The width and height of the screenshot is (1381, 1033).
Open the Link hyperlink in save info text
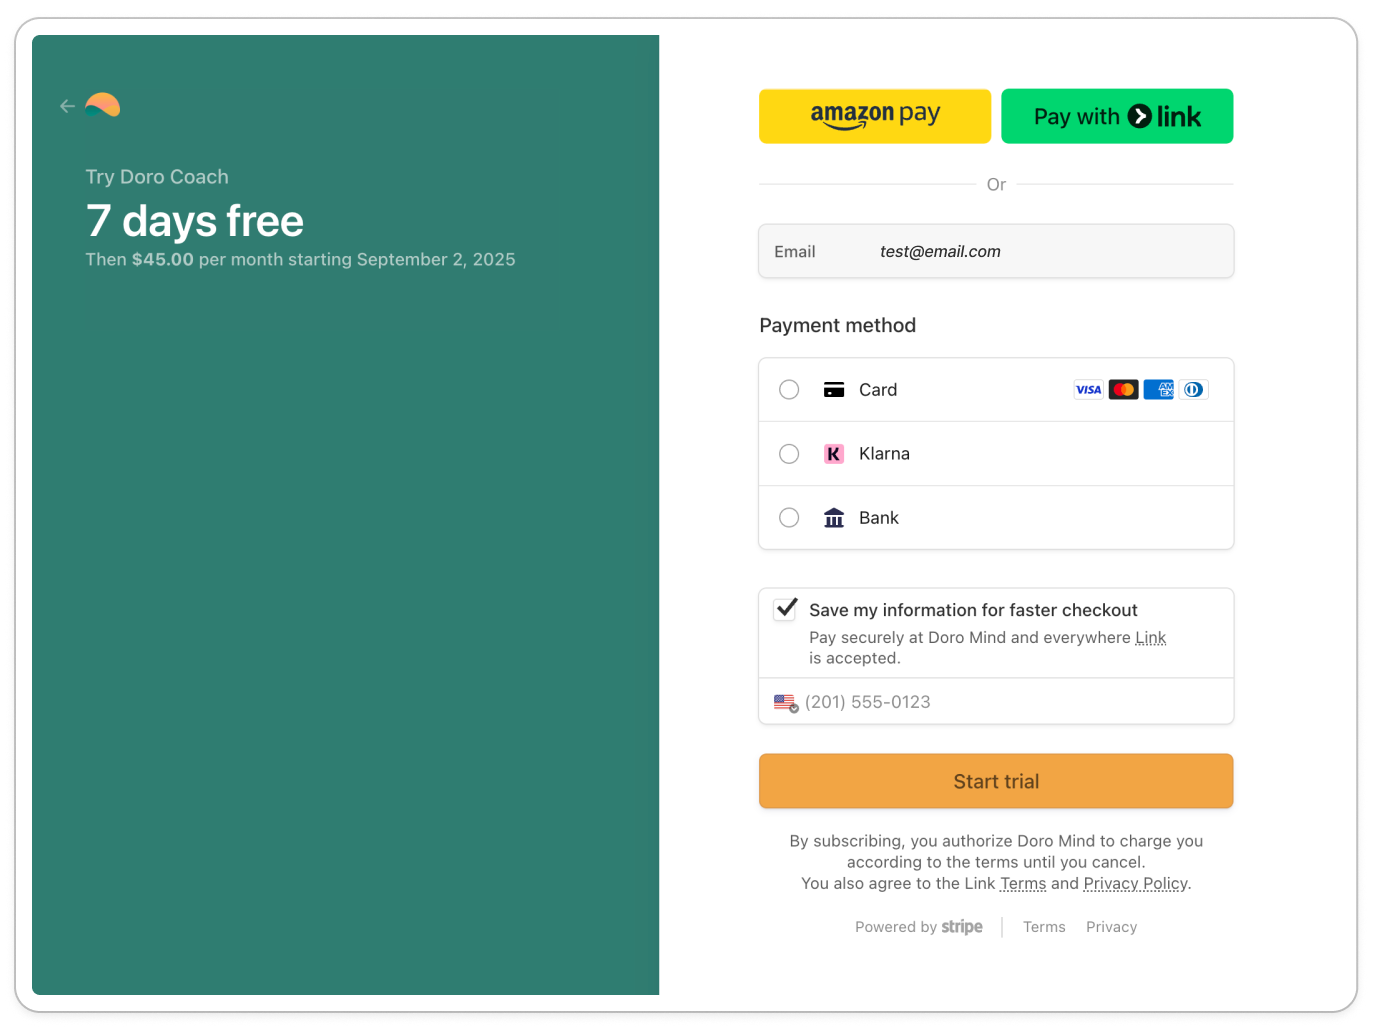pyautogui.click(x=1151, y=638)
